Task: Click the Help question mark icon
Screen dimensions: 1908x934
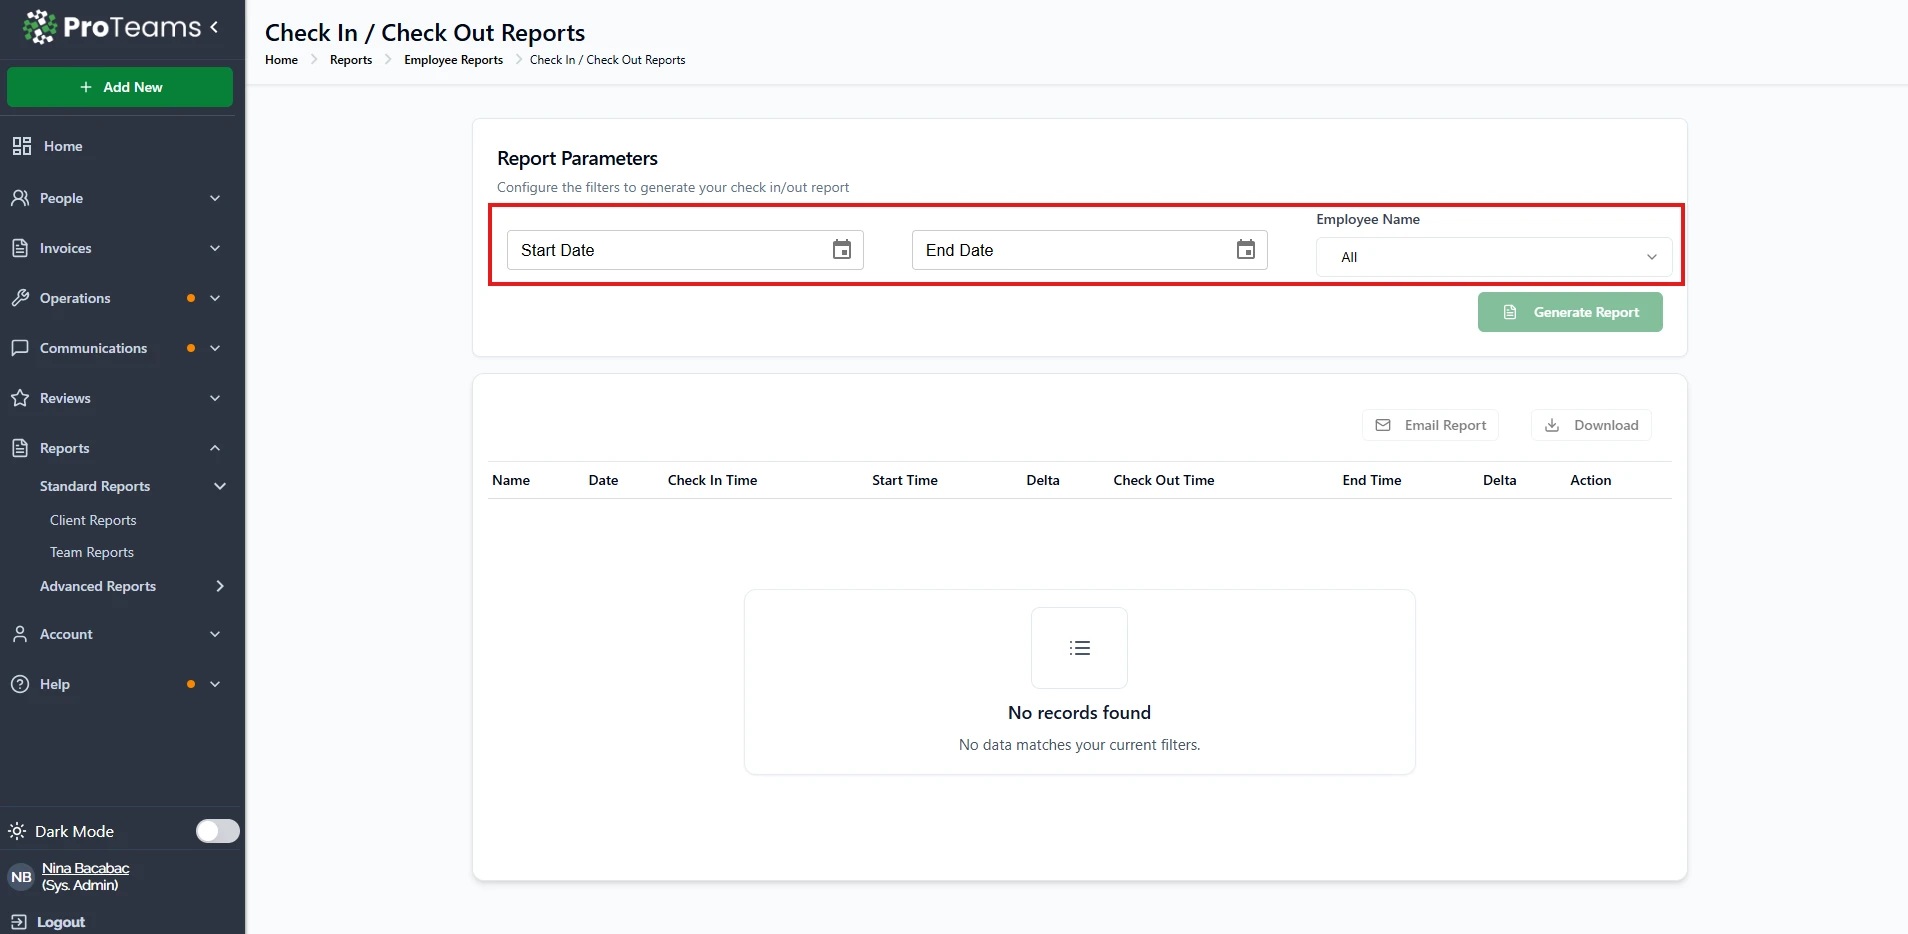Action: point(20,684)
